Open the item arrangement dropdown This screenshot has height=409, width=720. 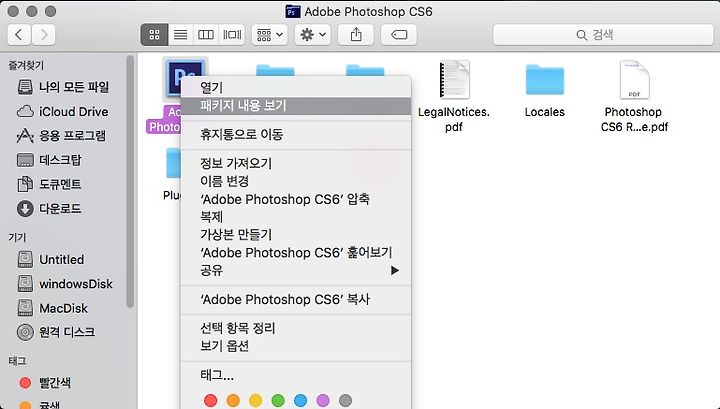coord(270,35)
